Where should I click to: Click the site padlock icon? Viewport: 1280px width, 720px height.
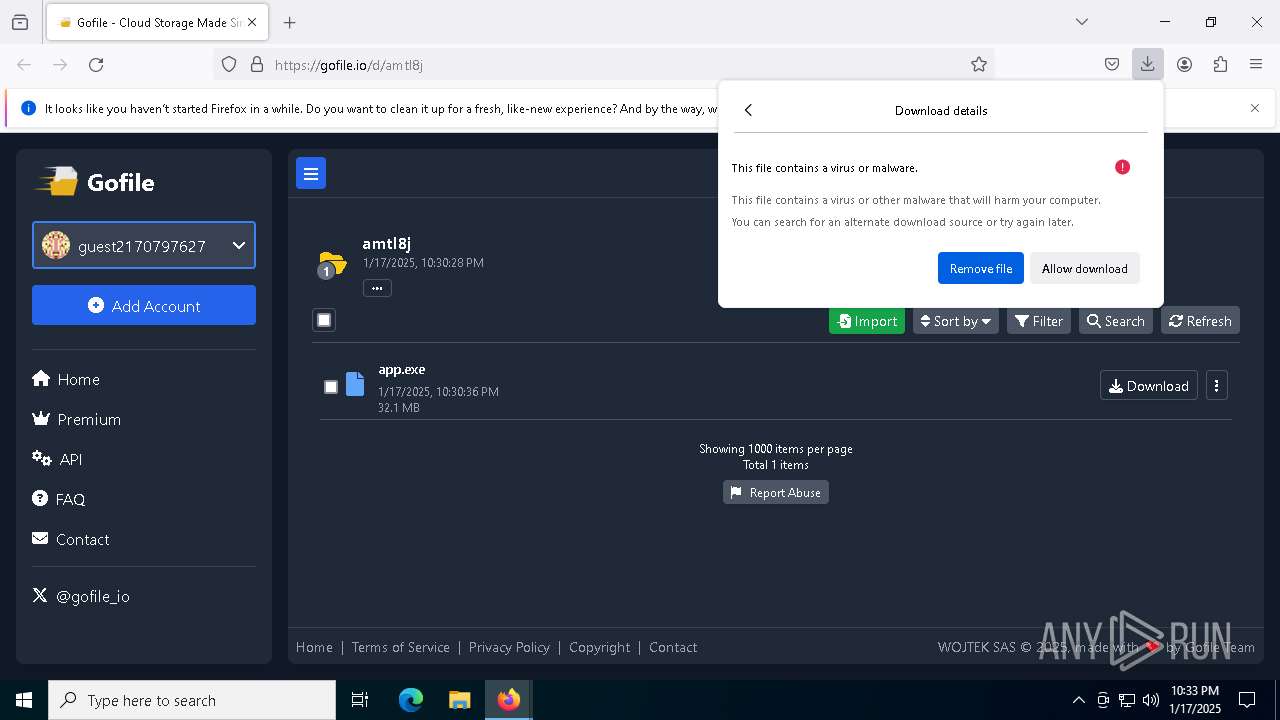257,64
